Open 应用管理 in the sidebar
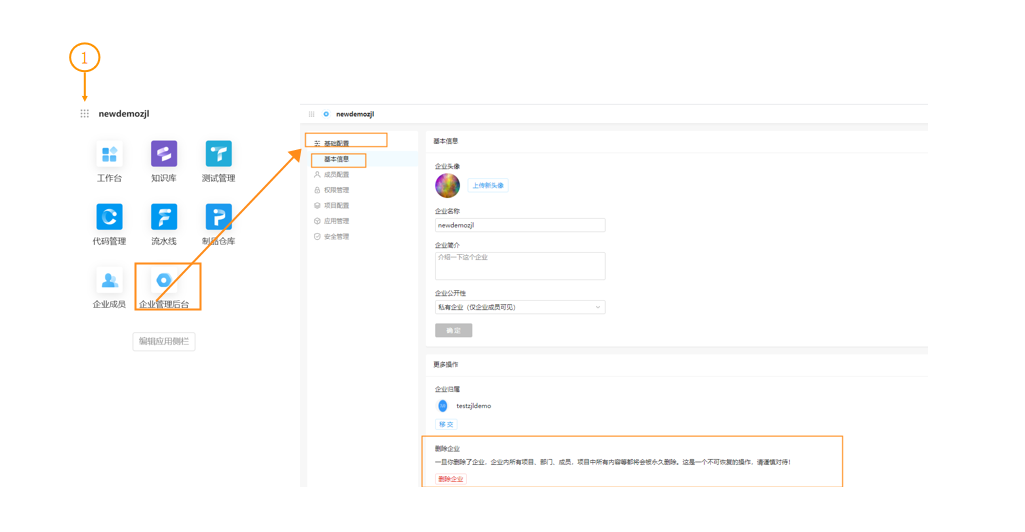The width and height of the screenshot is (1025, 532). tap(337, 221)
